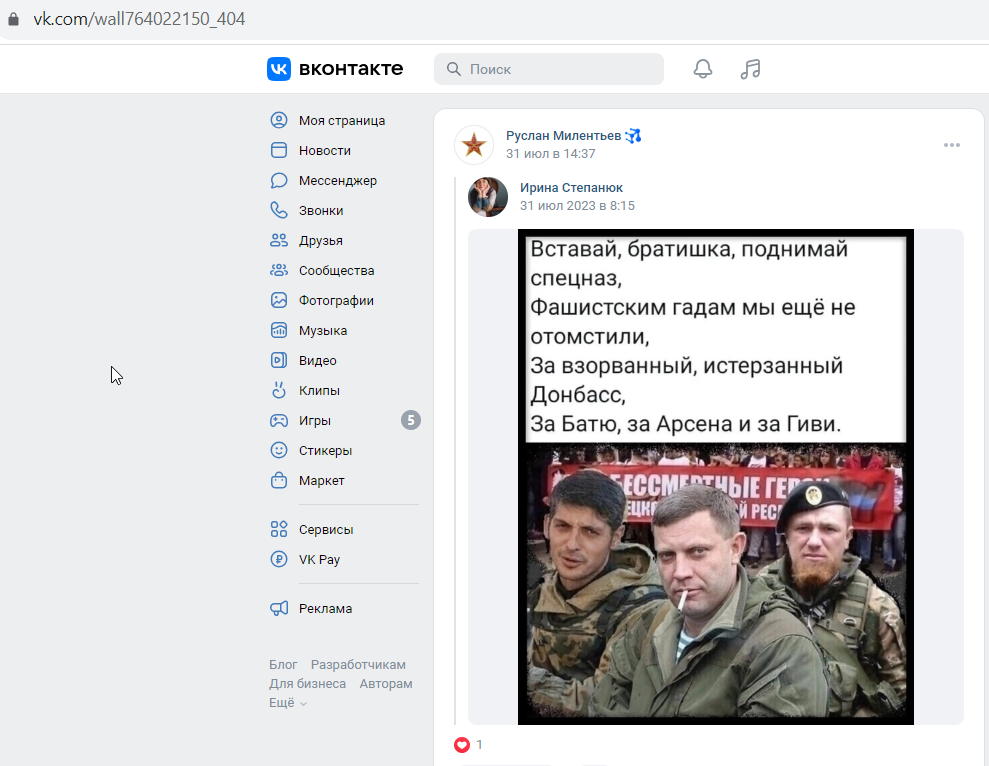This screenshot has height=766, width=989.
Task: Open the Calls (Звонки) phone icon
Action: [279, 210]
